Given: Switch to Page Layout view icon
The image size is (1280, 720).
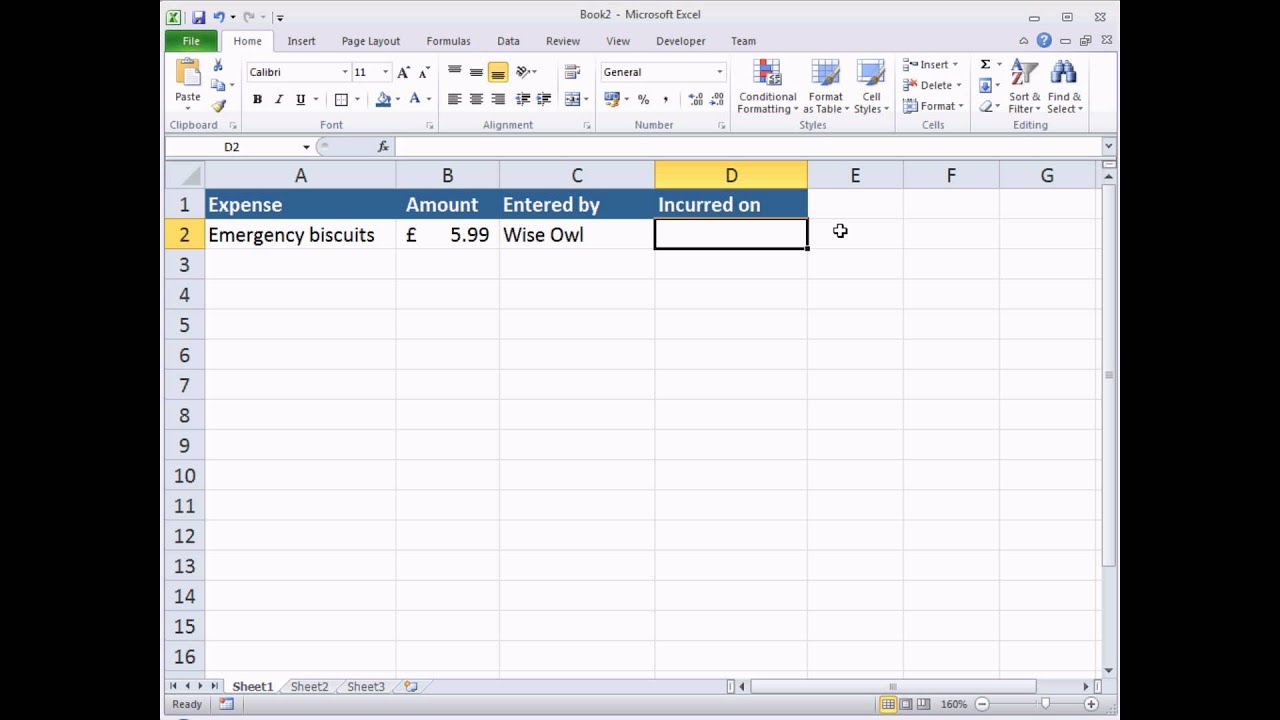Looking at the screenshot, I should click(905, 704).
